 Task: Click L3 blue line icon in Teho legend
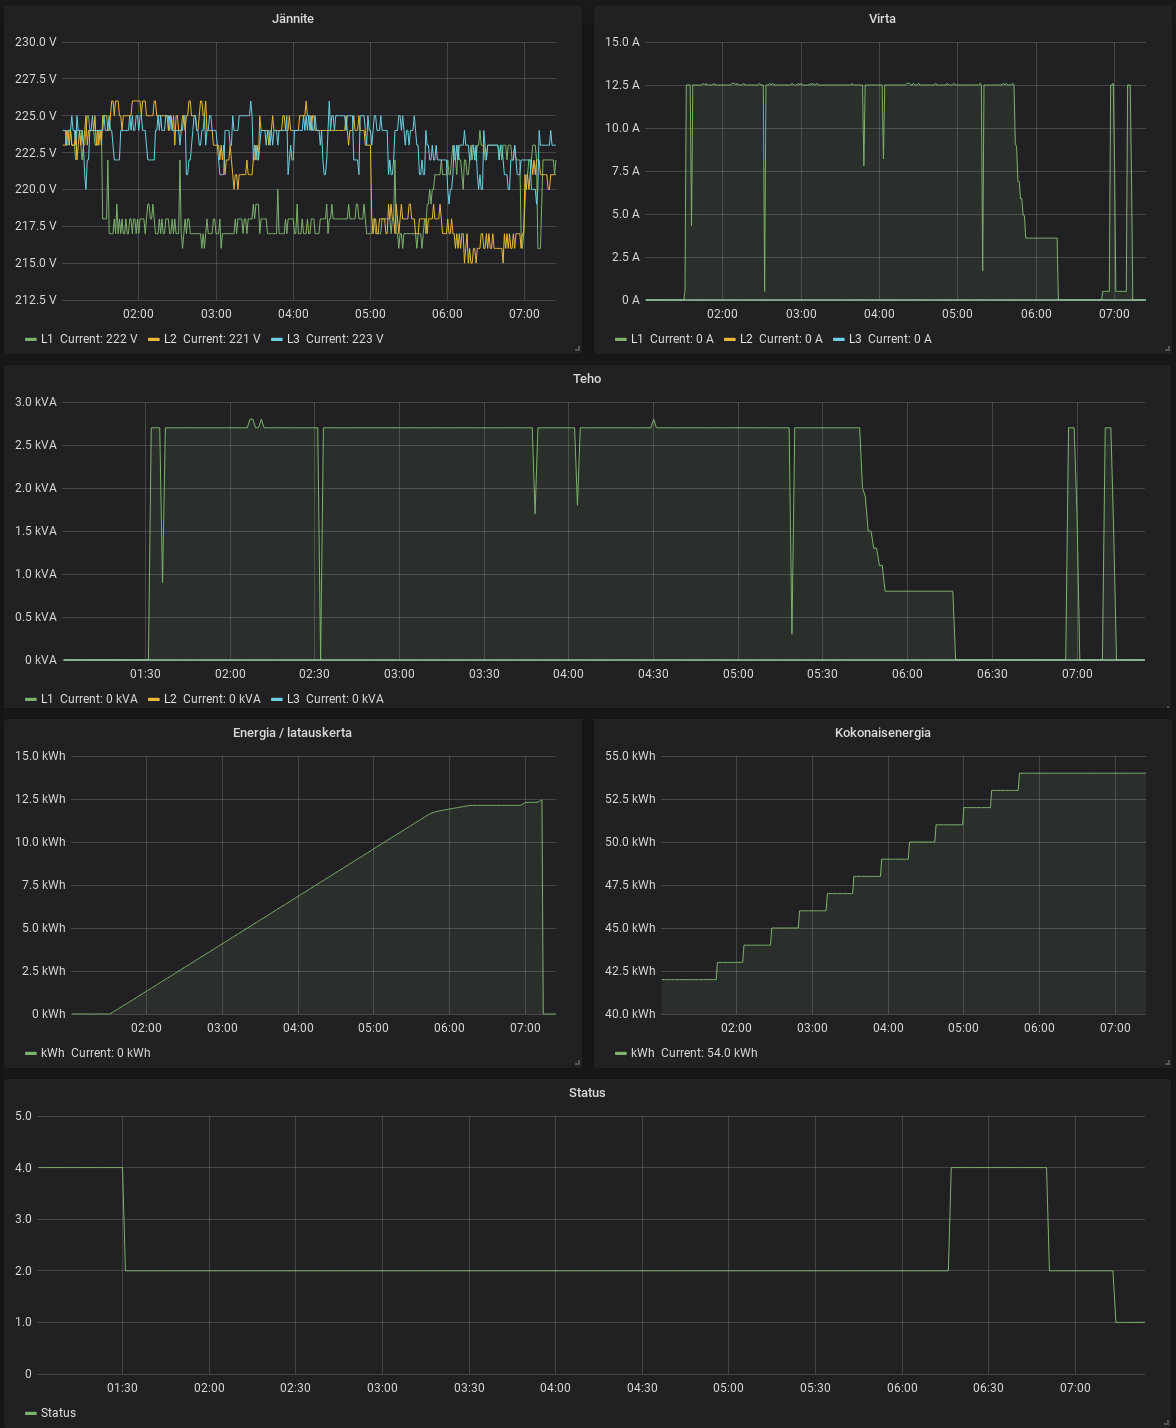(277, 699)
